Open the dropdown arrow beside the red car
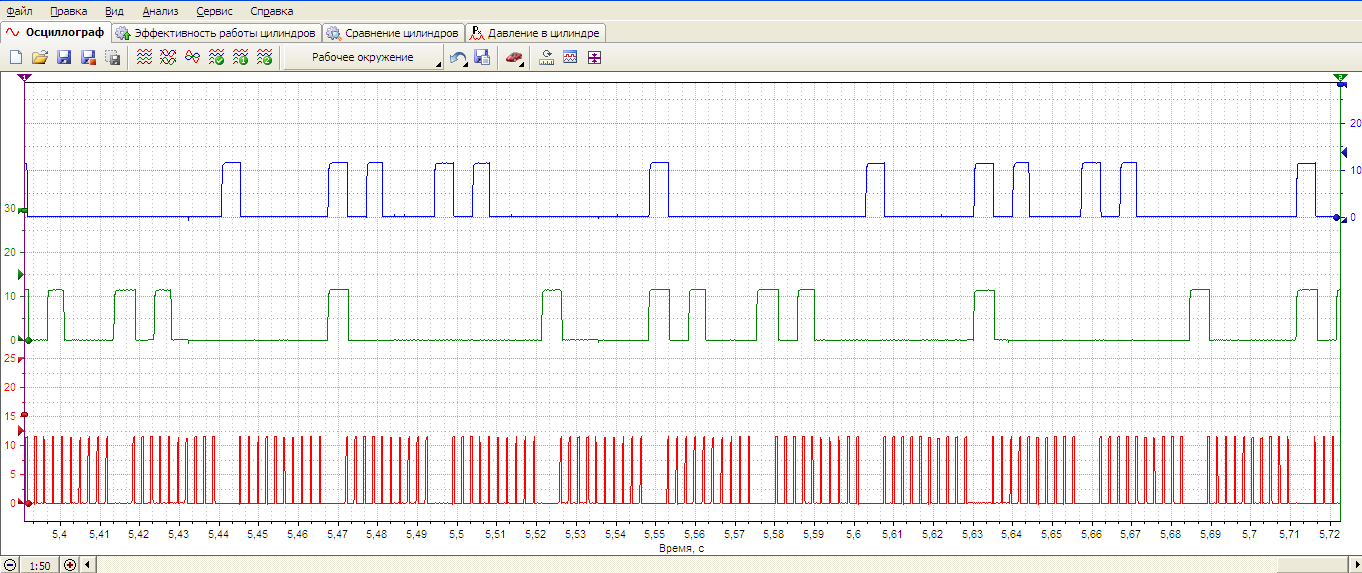Viewport: 1362px width, 573px height. (x=522, y=64)
